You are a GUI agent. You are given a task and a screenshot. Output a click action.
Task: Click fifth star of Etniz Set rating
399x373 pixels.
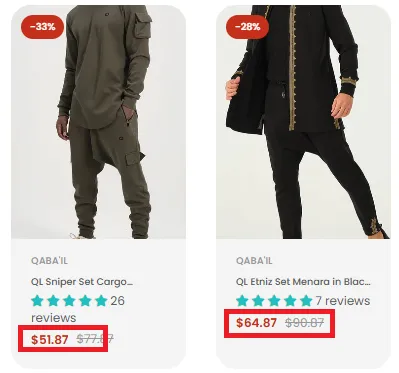[306, 301]
